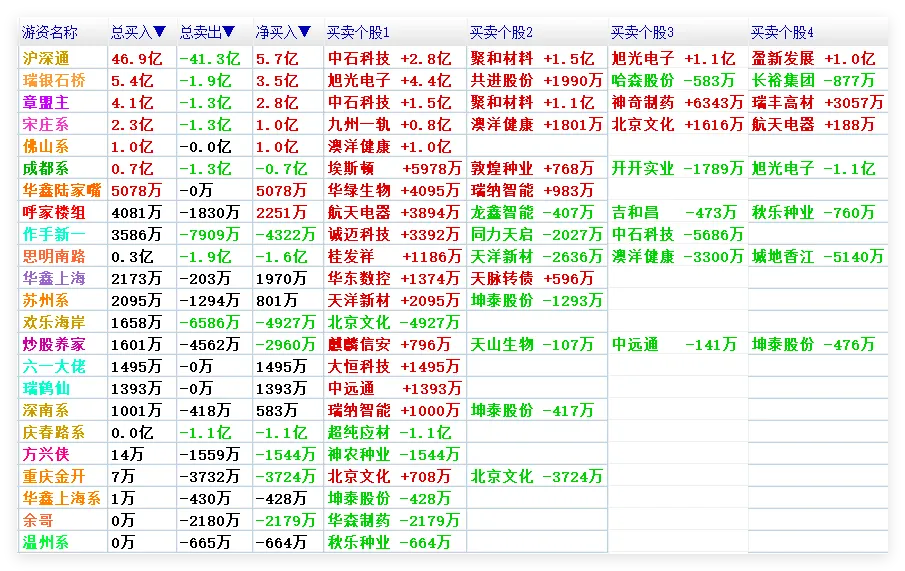Select the 买卖个股3 column header

pos(642,32)
